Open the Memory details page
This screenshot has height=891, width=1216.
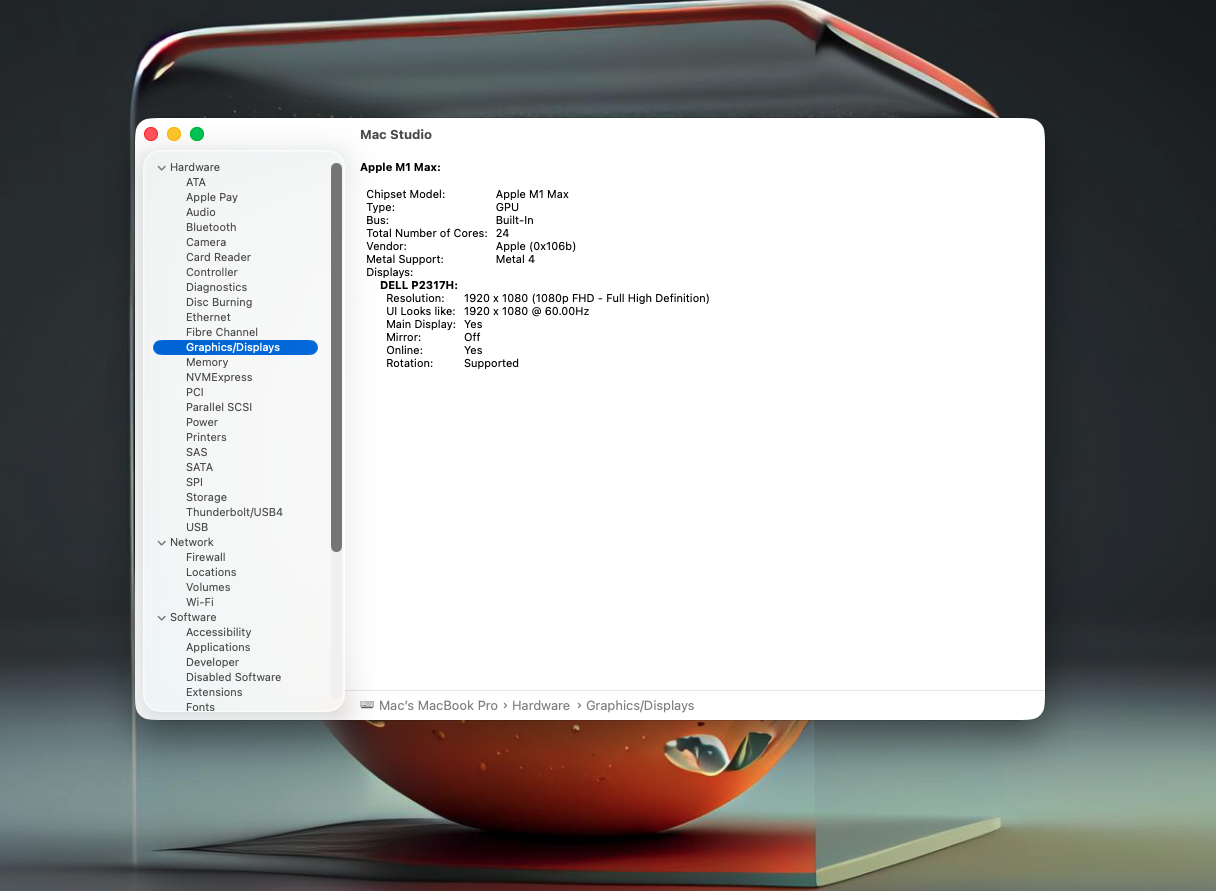[207, 362]
